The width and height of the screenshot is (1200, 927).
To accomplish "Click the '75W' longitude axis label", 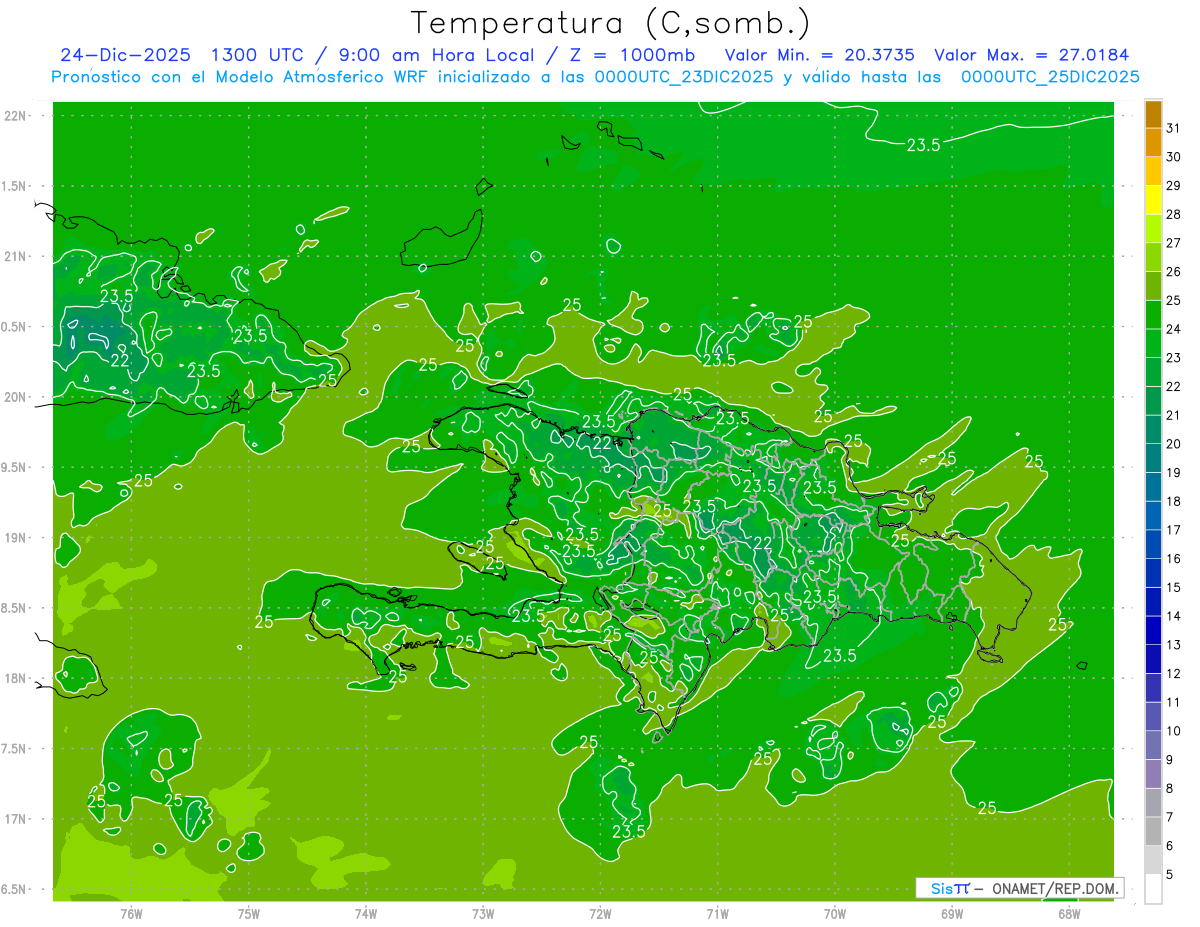I will (248, 913).
